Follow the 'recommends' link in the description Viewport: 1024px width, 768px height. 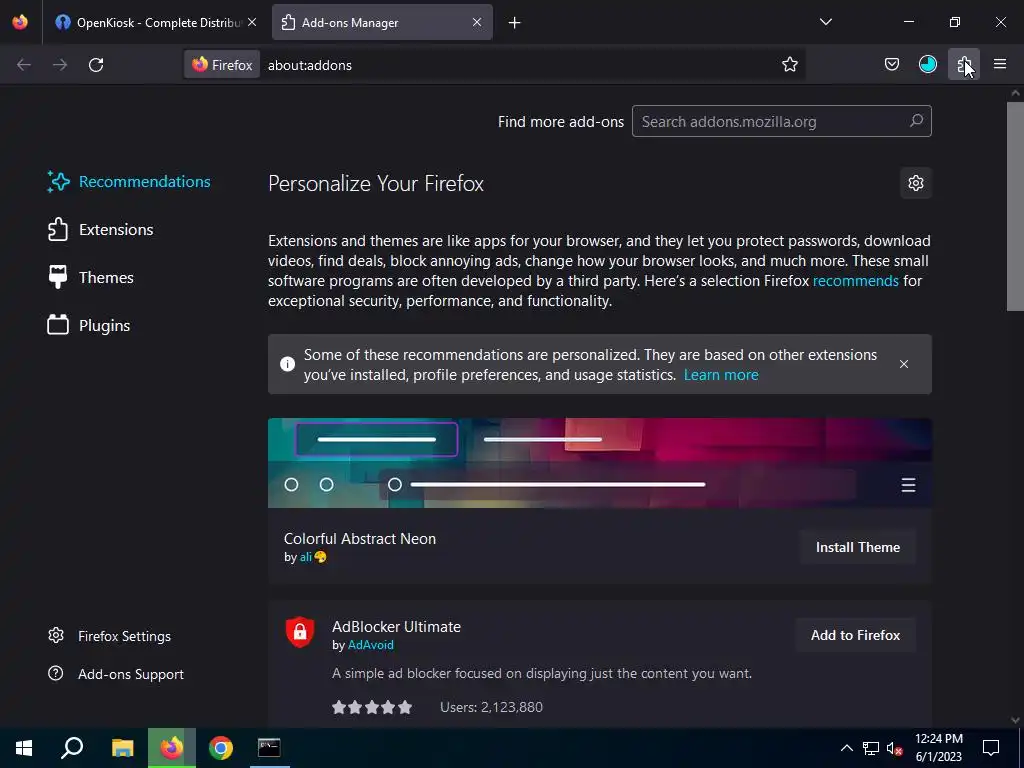click(856, 281)
